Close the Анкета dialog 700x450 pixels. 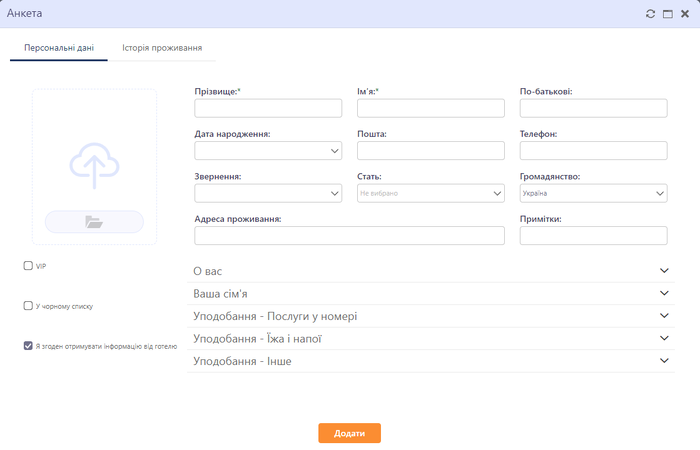point(684,14)
